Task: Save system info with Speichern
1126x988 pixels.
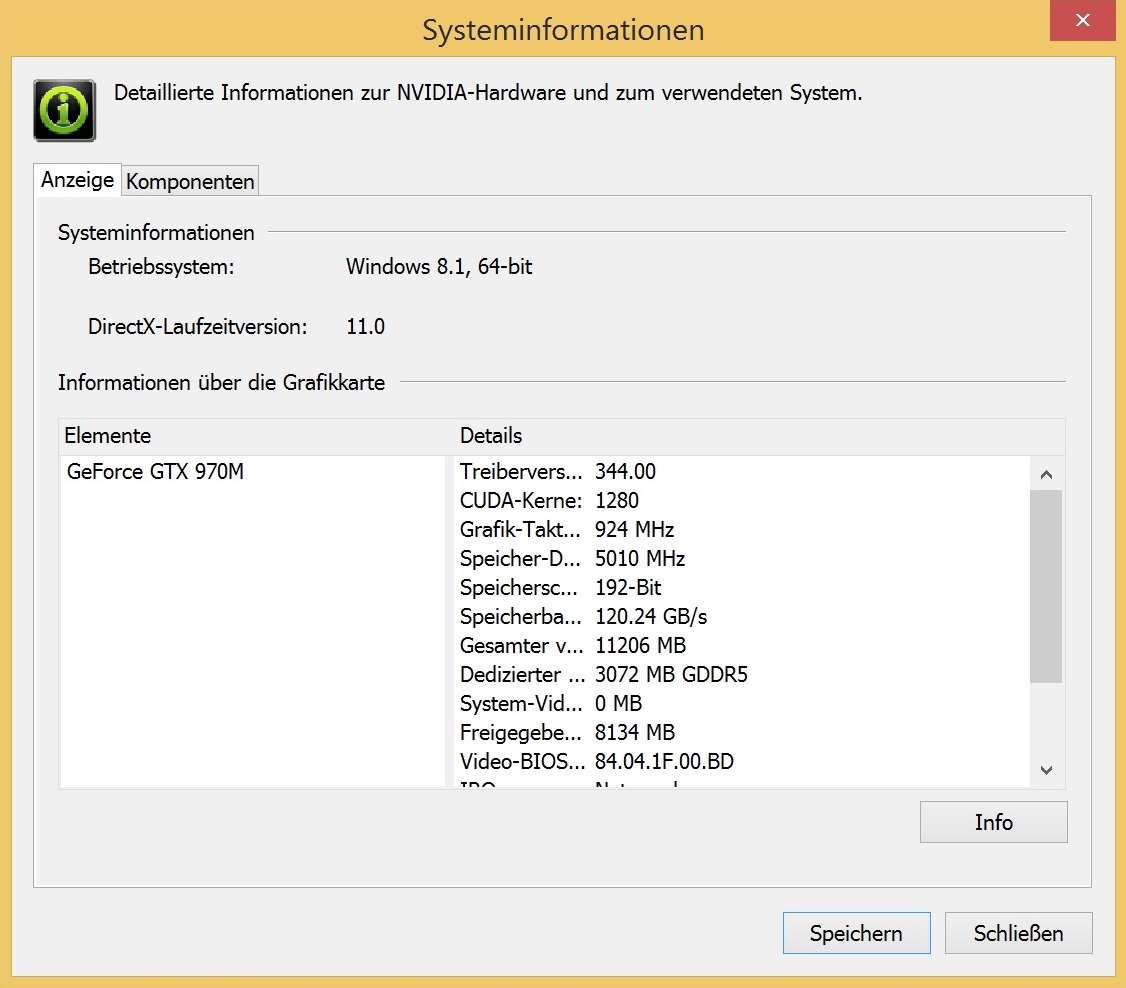Action: (857, 933)
